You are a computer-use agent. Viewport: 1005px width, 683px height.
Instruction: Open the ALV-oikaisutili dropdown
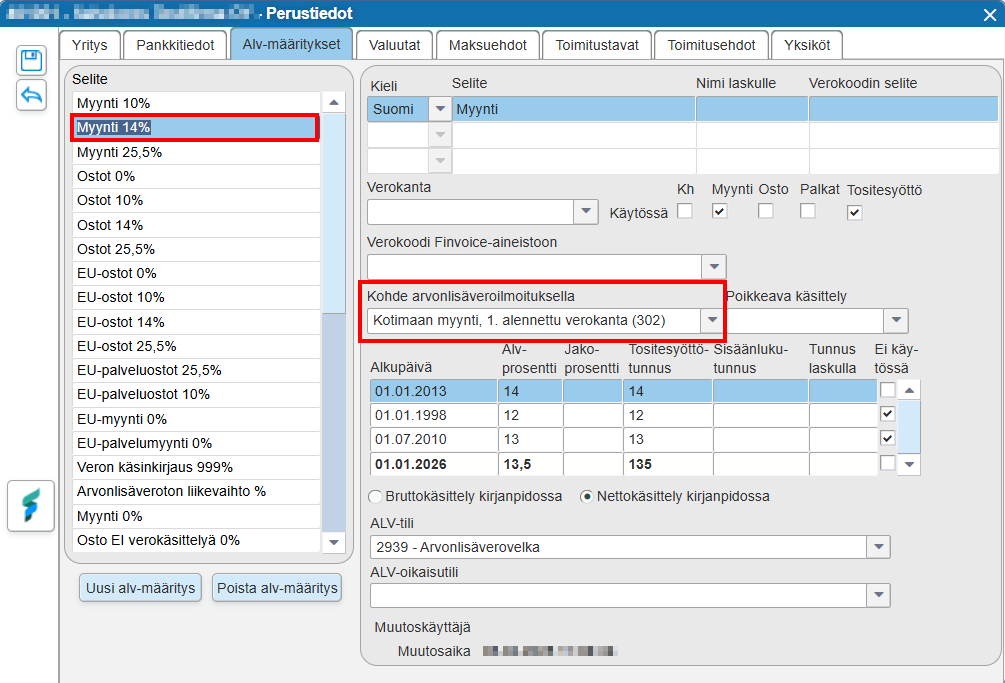[x=878, y=595]
